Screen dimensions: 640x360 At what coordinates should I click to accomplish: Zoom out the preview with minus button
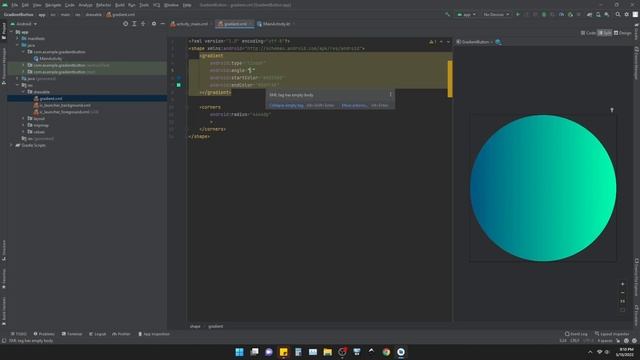click(622, 293)
